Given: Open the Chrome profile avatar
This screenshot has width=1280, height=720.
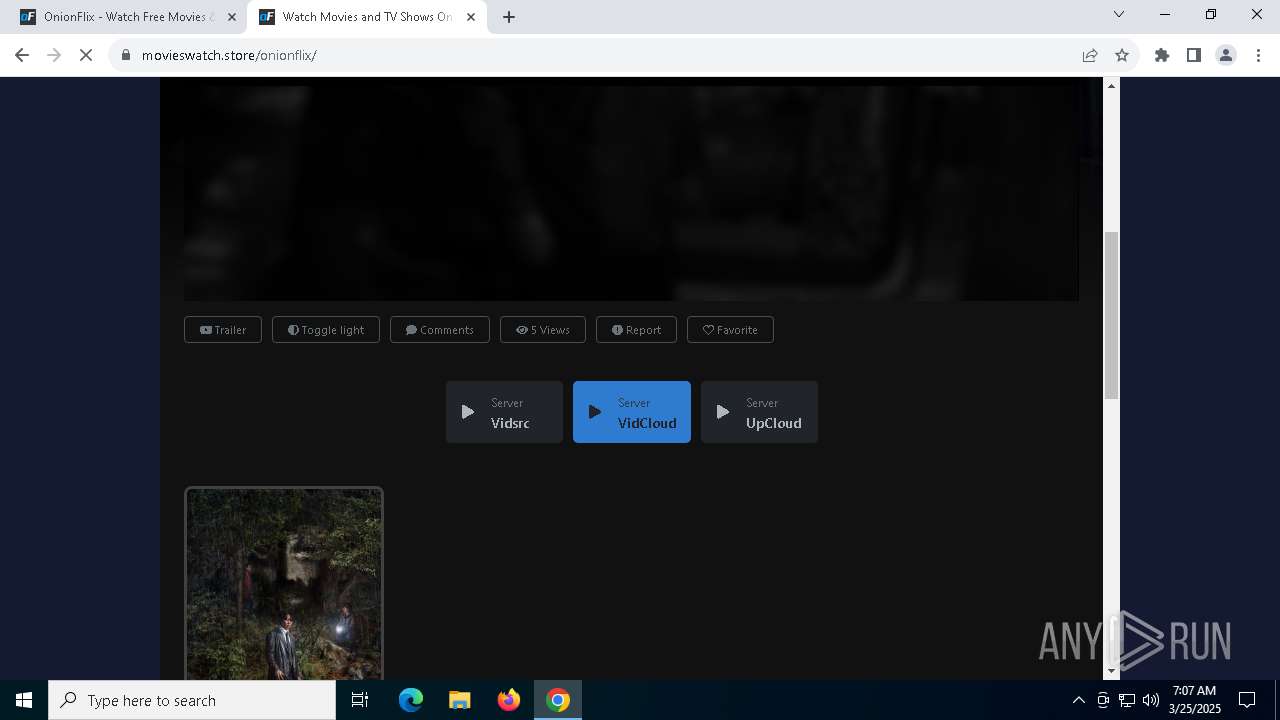Looking at the screenshot, I should point(1226,55).
